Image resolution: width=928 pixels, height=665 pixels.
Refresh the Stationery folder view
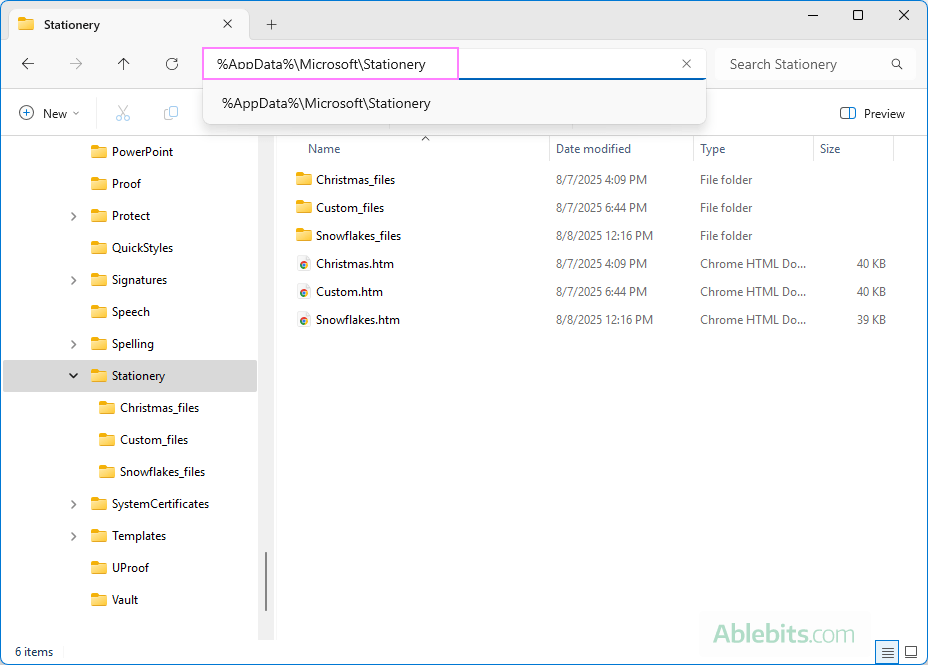pos(172,64)
